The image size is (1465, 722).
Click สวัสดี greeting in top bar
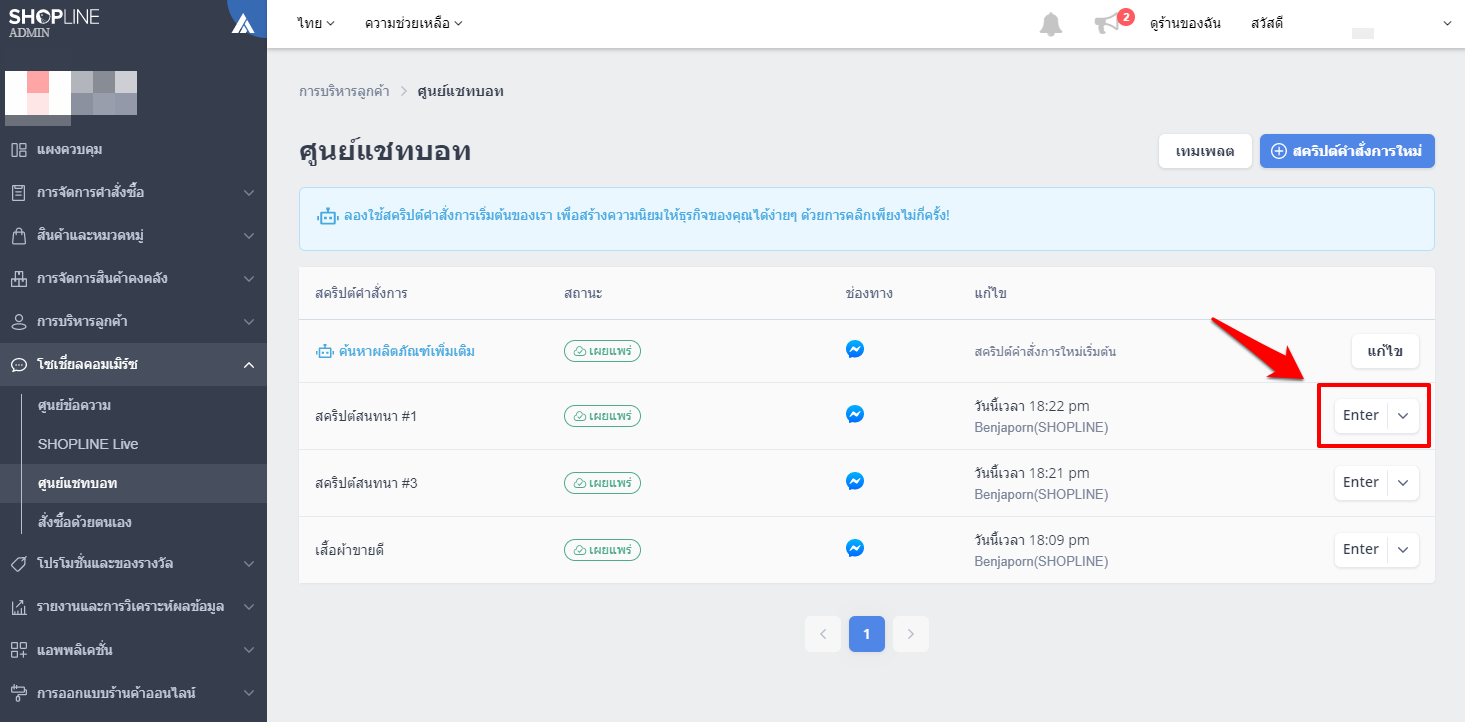coord(1266,23)
